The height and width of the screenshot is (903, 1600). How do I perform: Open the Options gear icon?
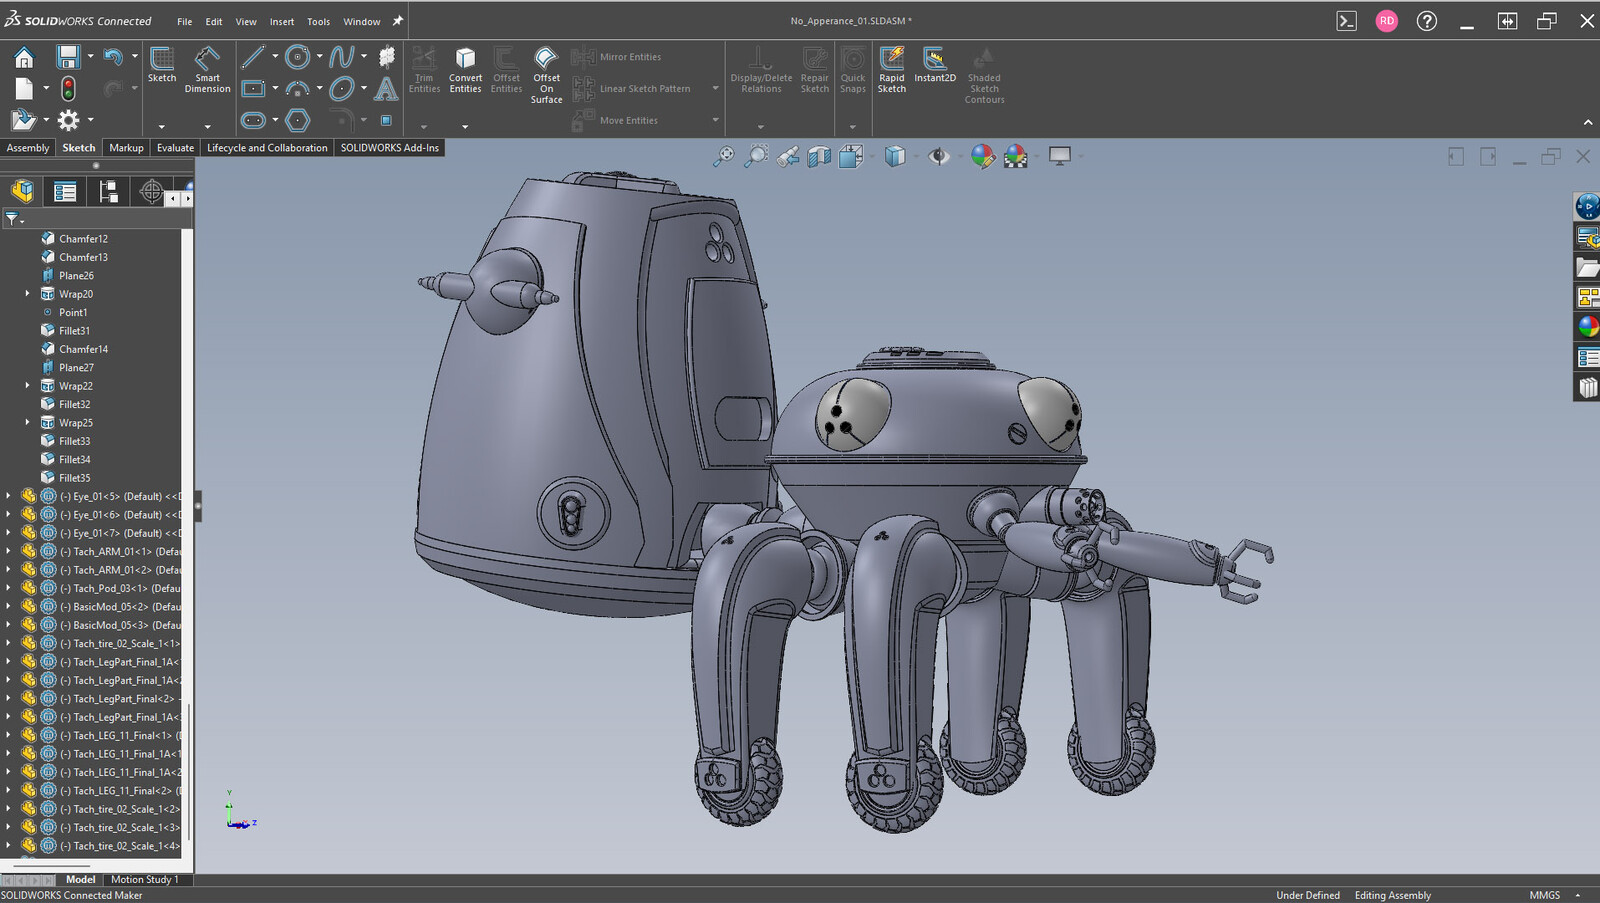68,120
